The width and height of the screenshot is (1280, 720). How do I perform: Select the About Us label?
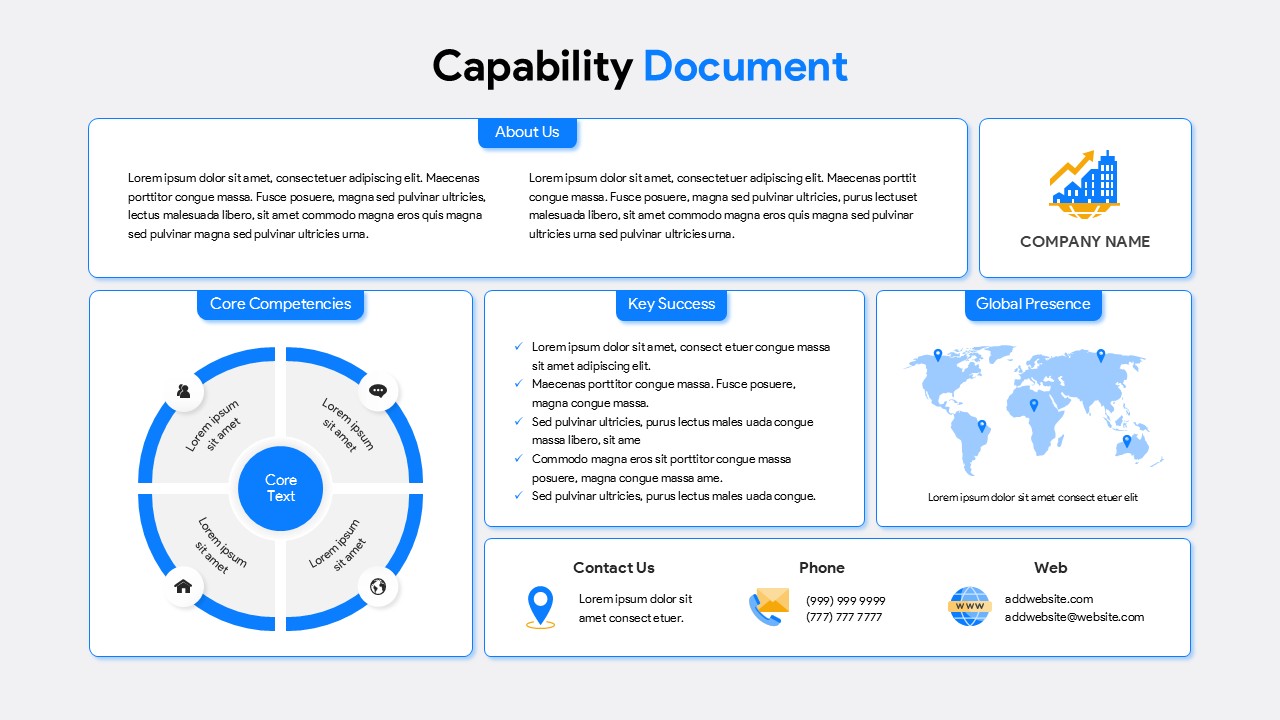point(527,132)
